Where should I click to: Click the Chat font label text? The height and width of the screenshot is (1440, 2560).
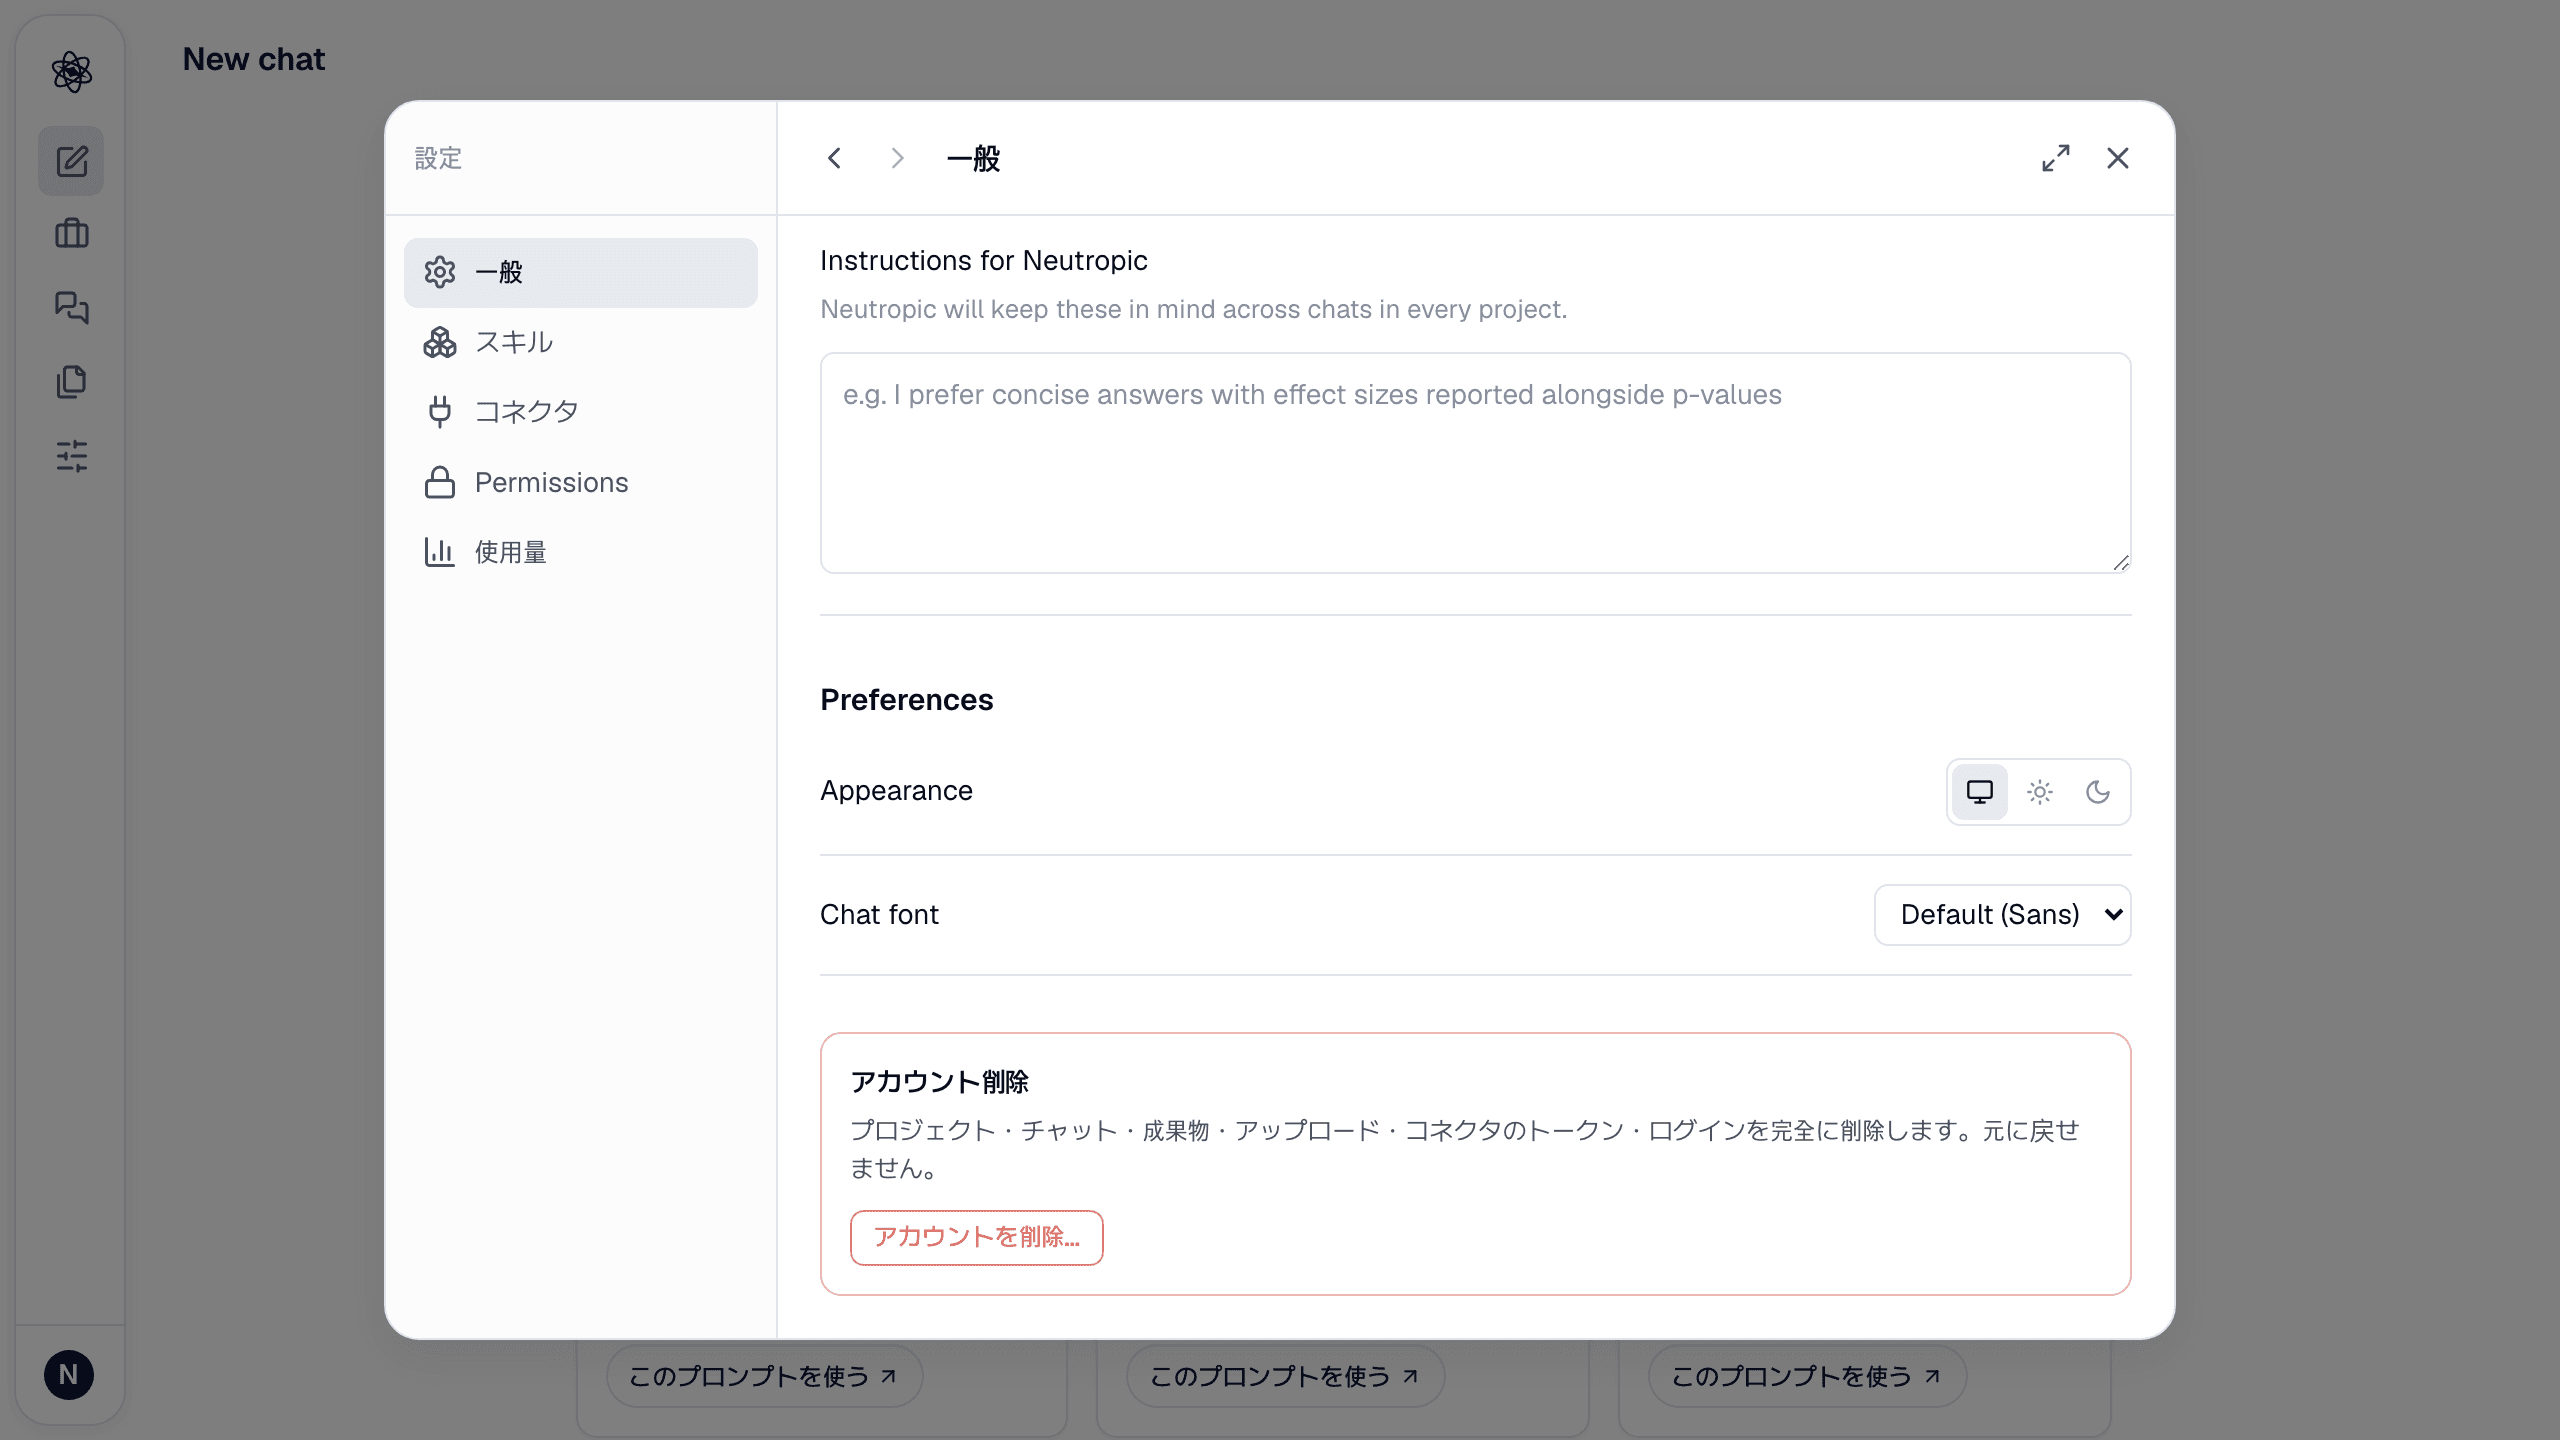(879, 915)
